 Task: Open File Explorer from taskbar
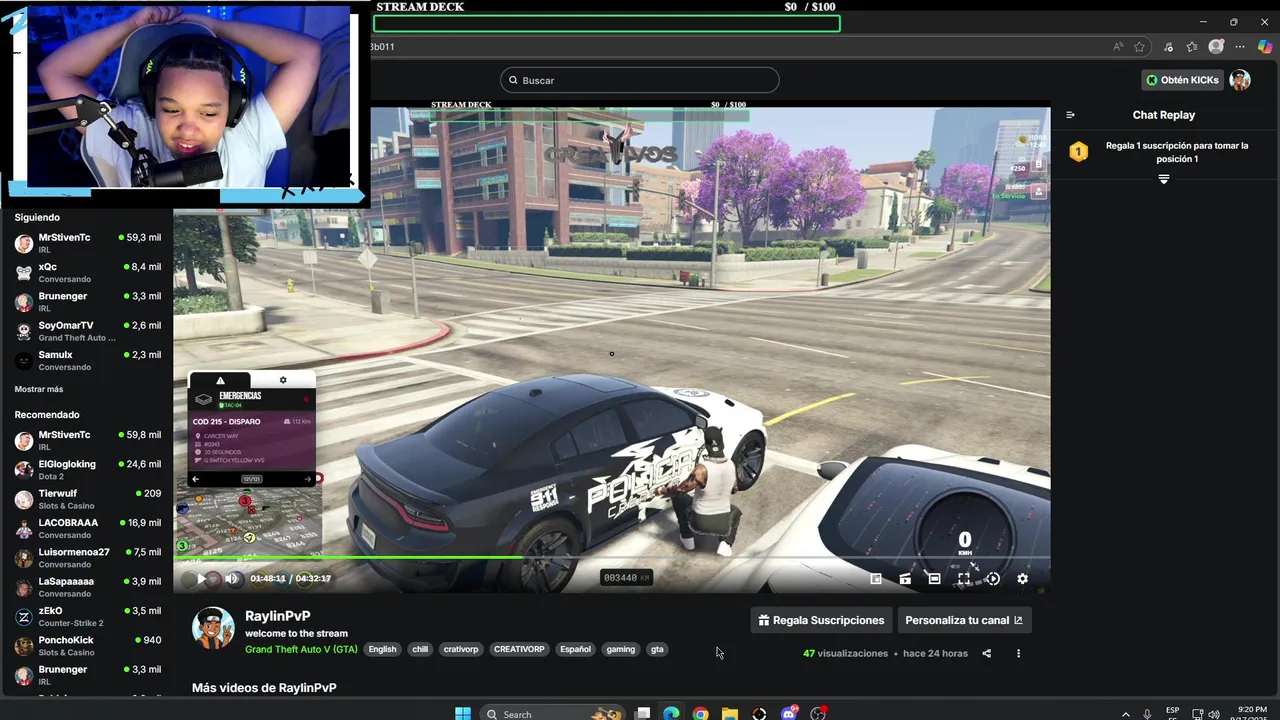730,713
